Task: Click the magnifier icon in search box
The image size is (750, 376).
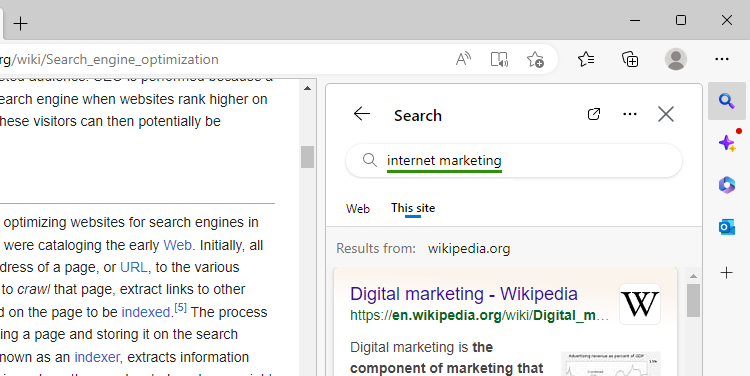Action: 369,160
